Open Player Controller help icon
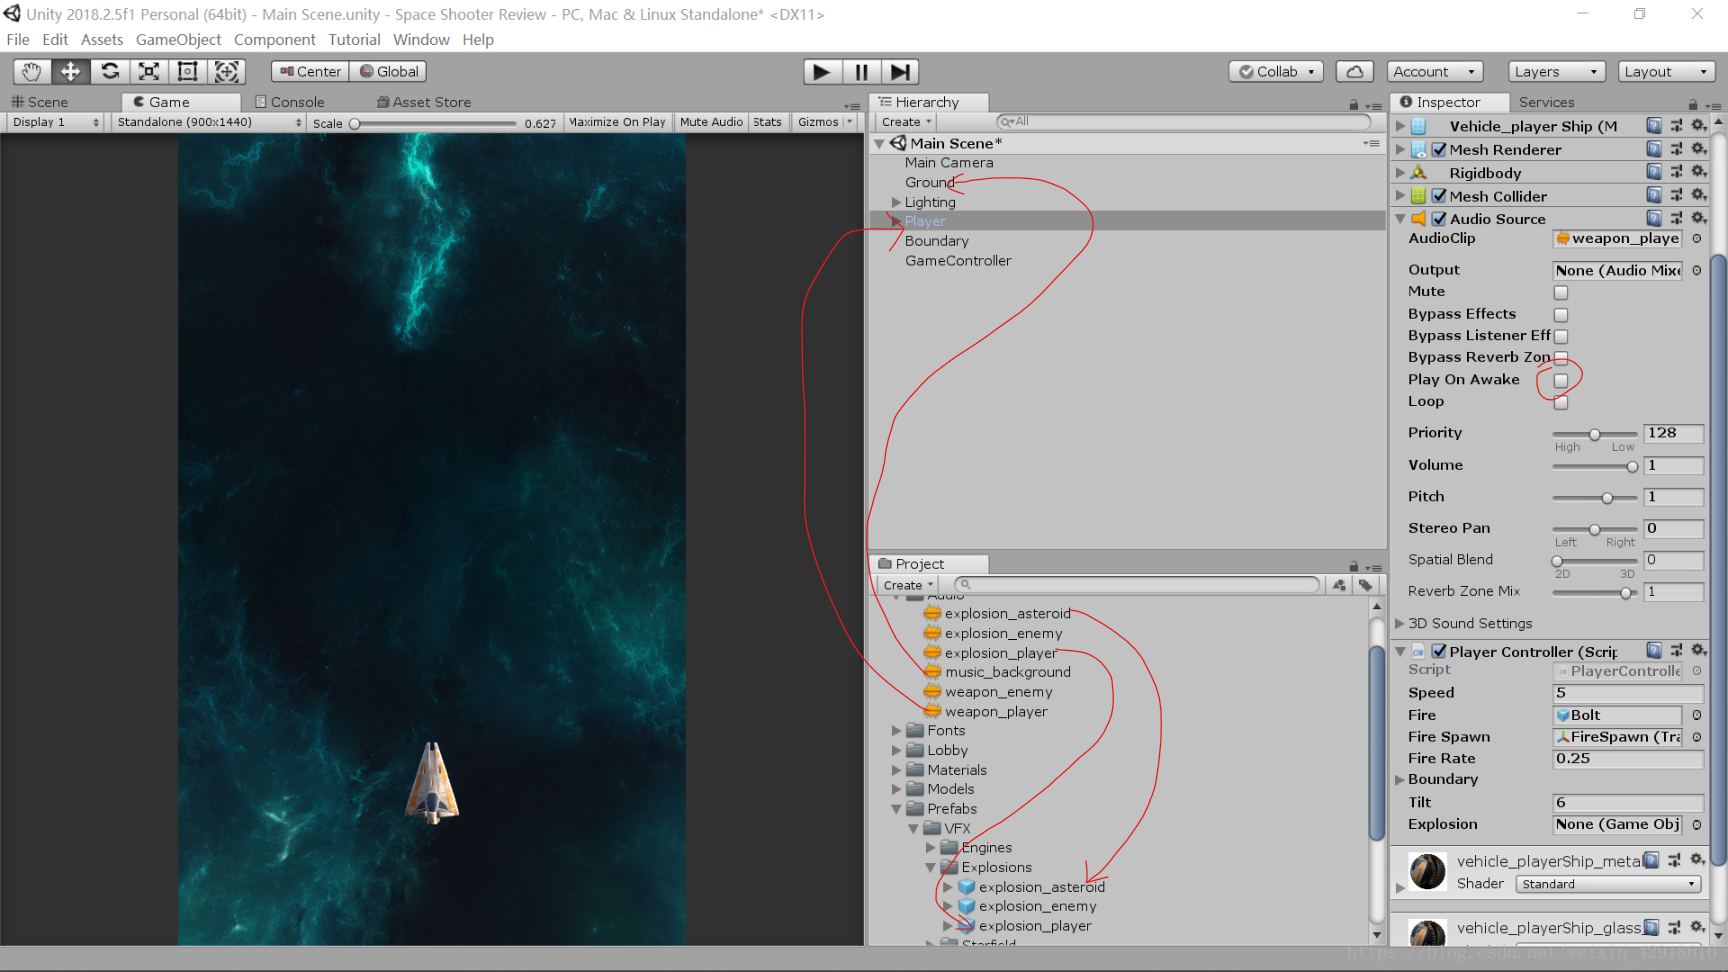 pyautogui.click(x=1654, y=650)
